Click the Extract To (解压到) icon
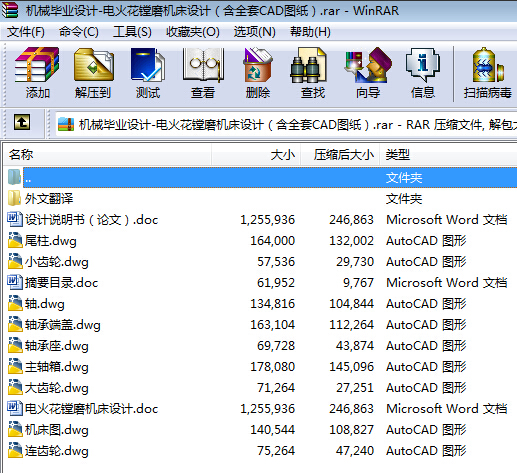This screenshot has width=517, height=473. pyautogui.click(x=94, y=65)
